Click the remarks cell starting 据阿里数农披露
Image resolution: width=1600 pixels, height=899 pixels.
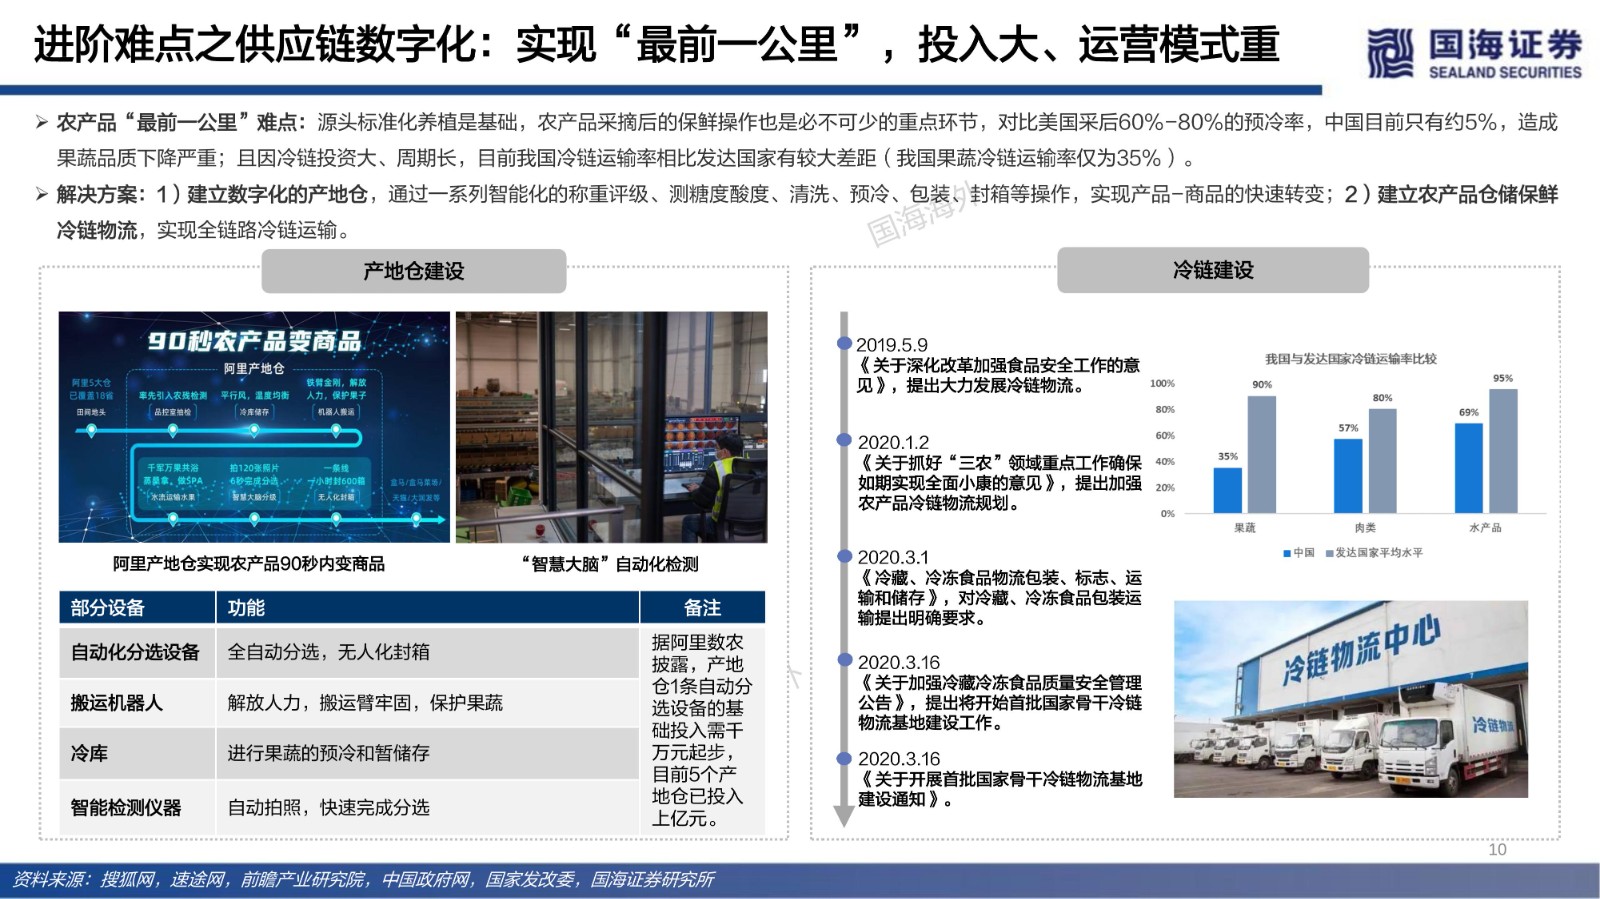click(x=703, y=730)
